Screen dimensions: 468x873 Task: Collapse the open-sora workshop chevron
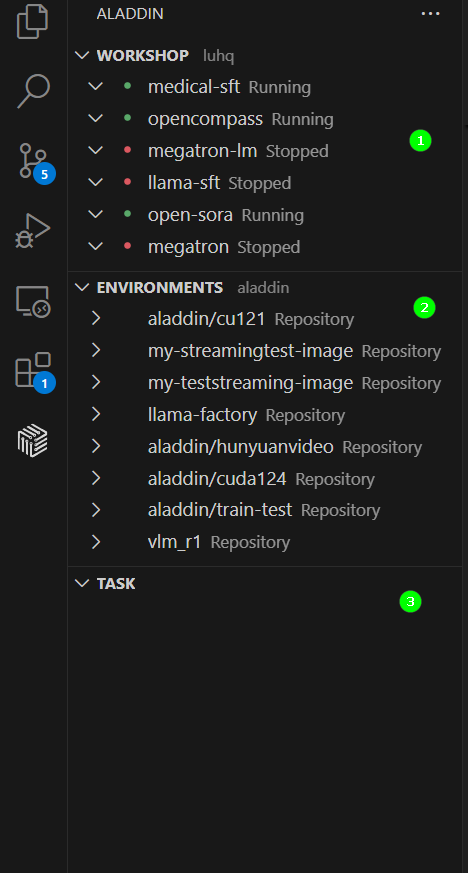[x=96, y=214]
